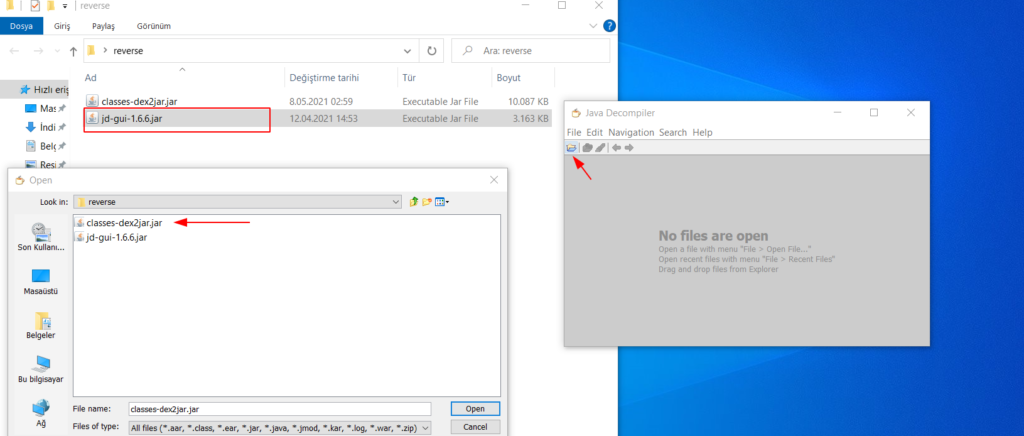Go to Son Kullanılan places shortcut
The height and width of the screenshot is (436, 1024).
pos(41,237)
